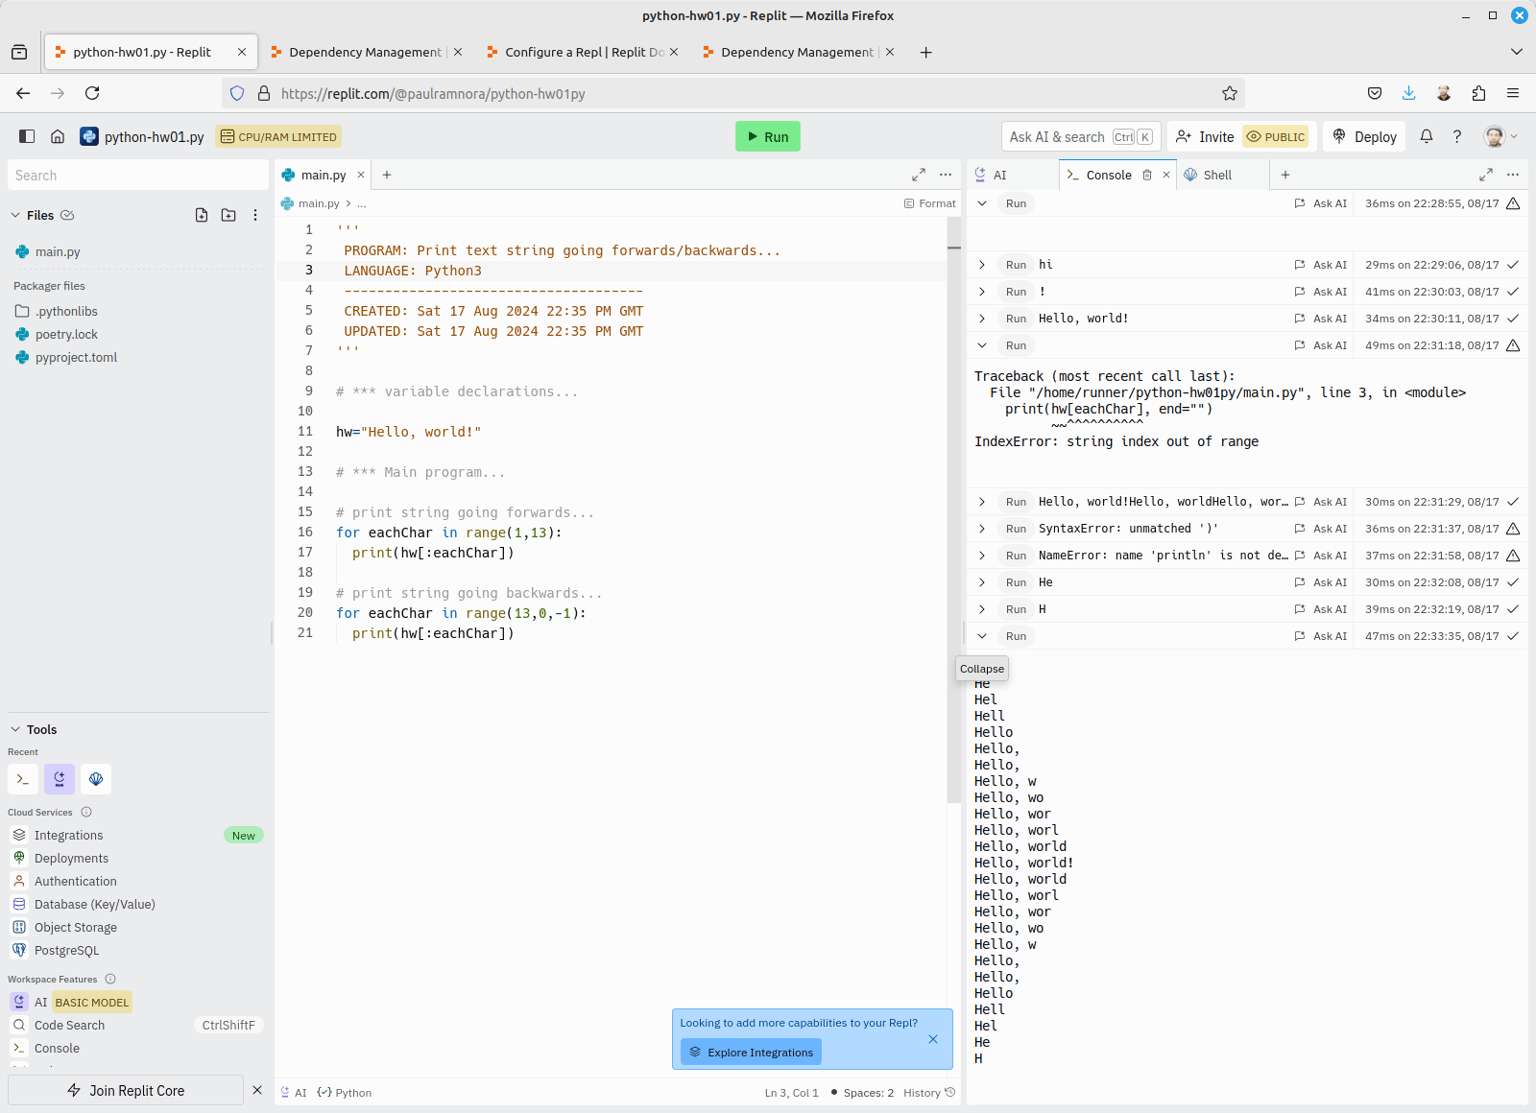The height and width of the screenshot is (1113, 1536).
Task: Switch to Configure a Repl browser tab
Action: (x=582, y=52)
